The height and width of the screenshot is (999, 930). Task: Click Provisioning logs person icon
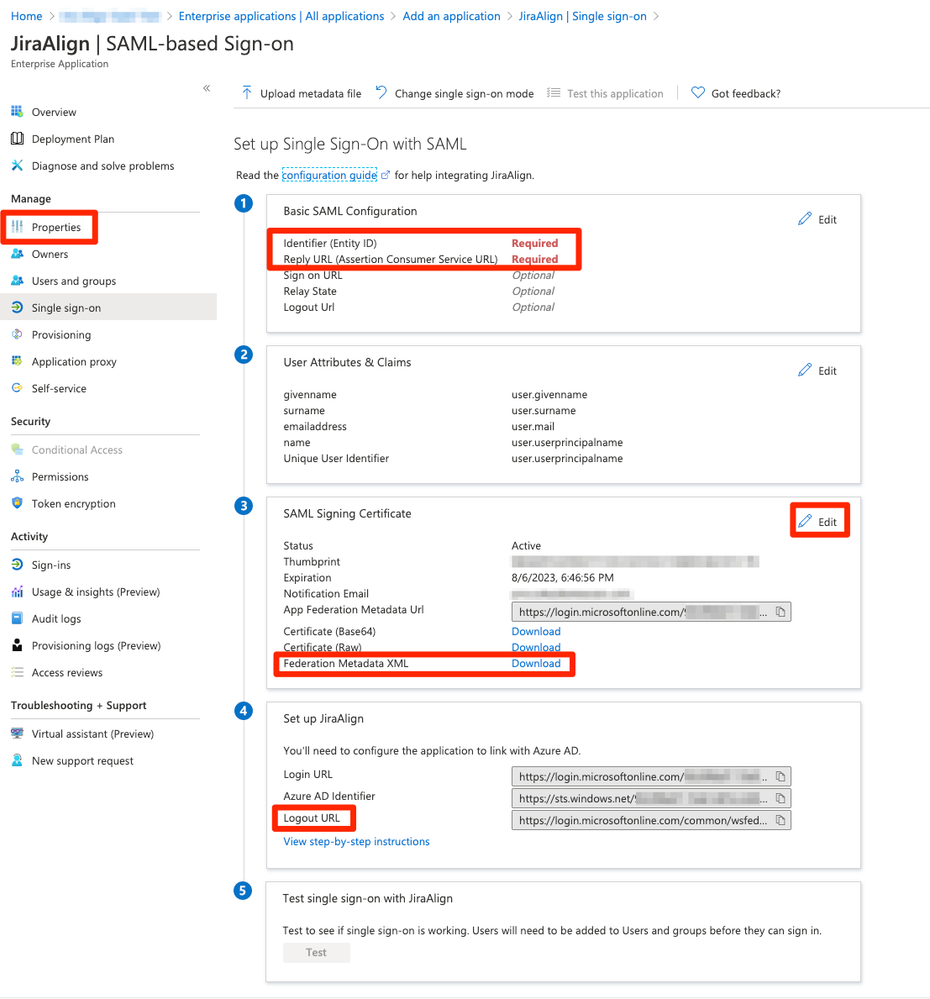17,645
